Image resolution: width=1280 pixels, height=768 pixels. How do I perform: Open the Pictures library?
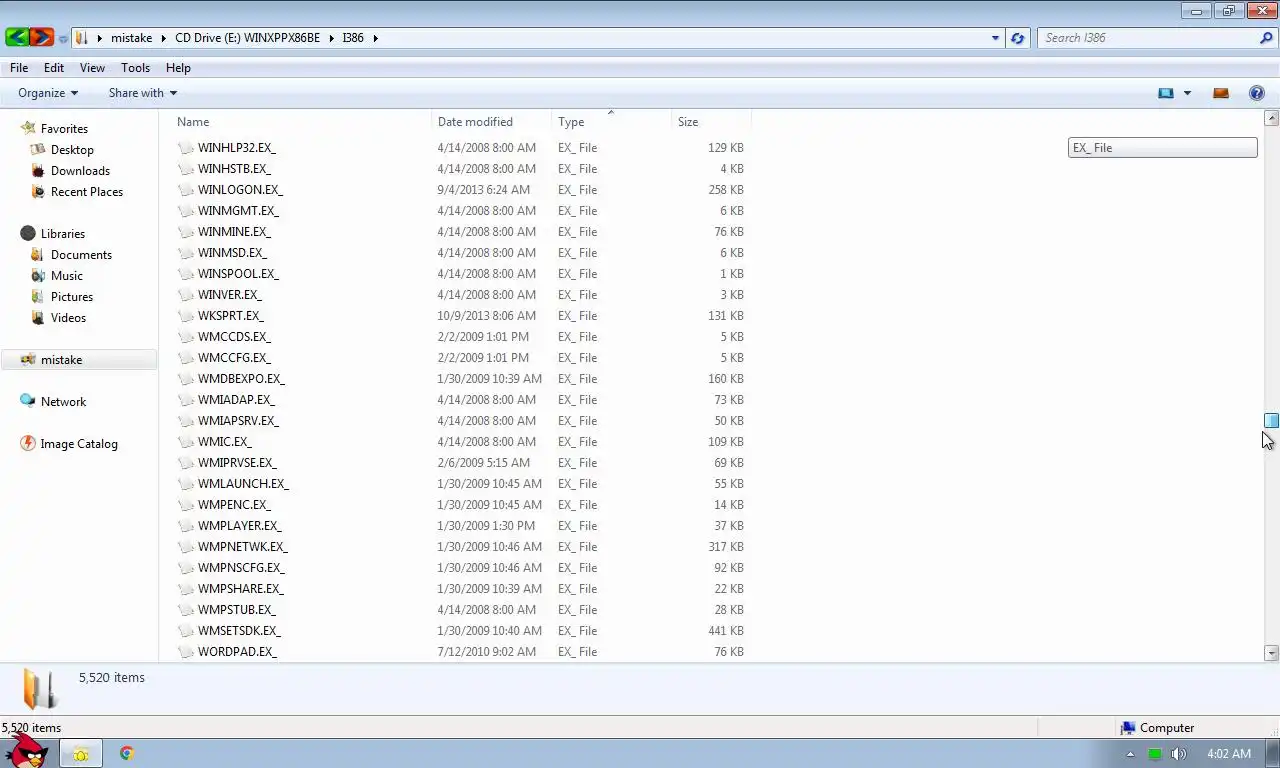click(x=72, y=297)
